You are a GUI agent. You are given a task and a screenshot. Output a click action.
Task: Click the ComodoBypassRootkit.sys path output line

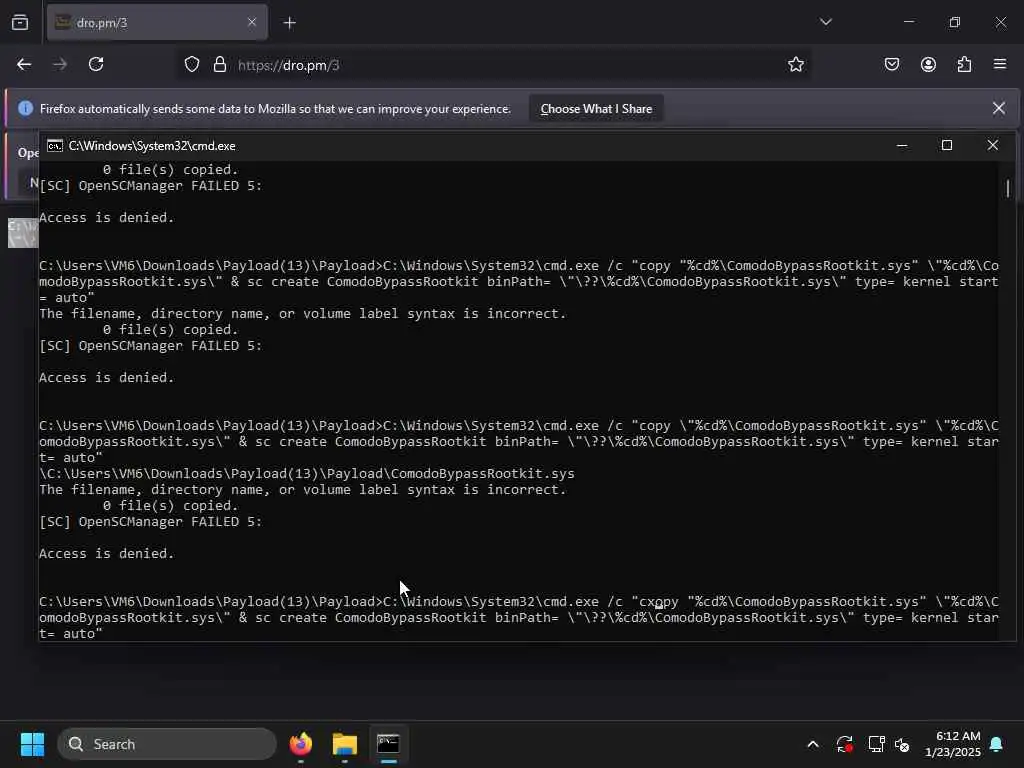pyautogui.click(x=307, y=473)
